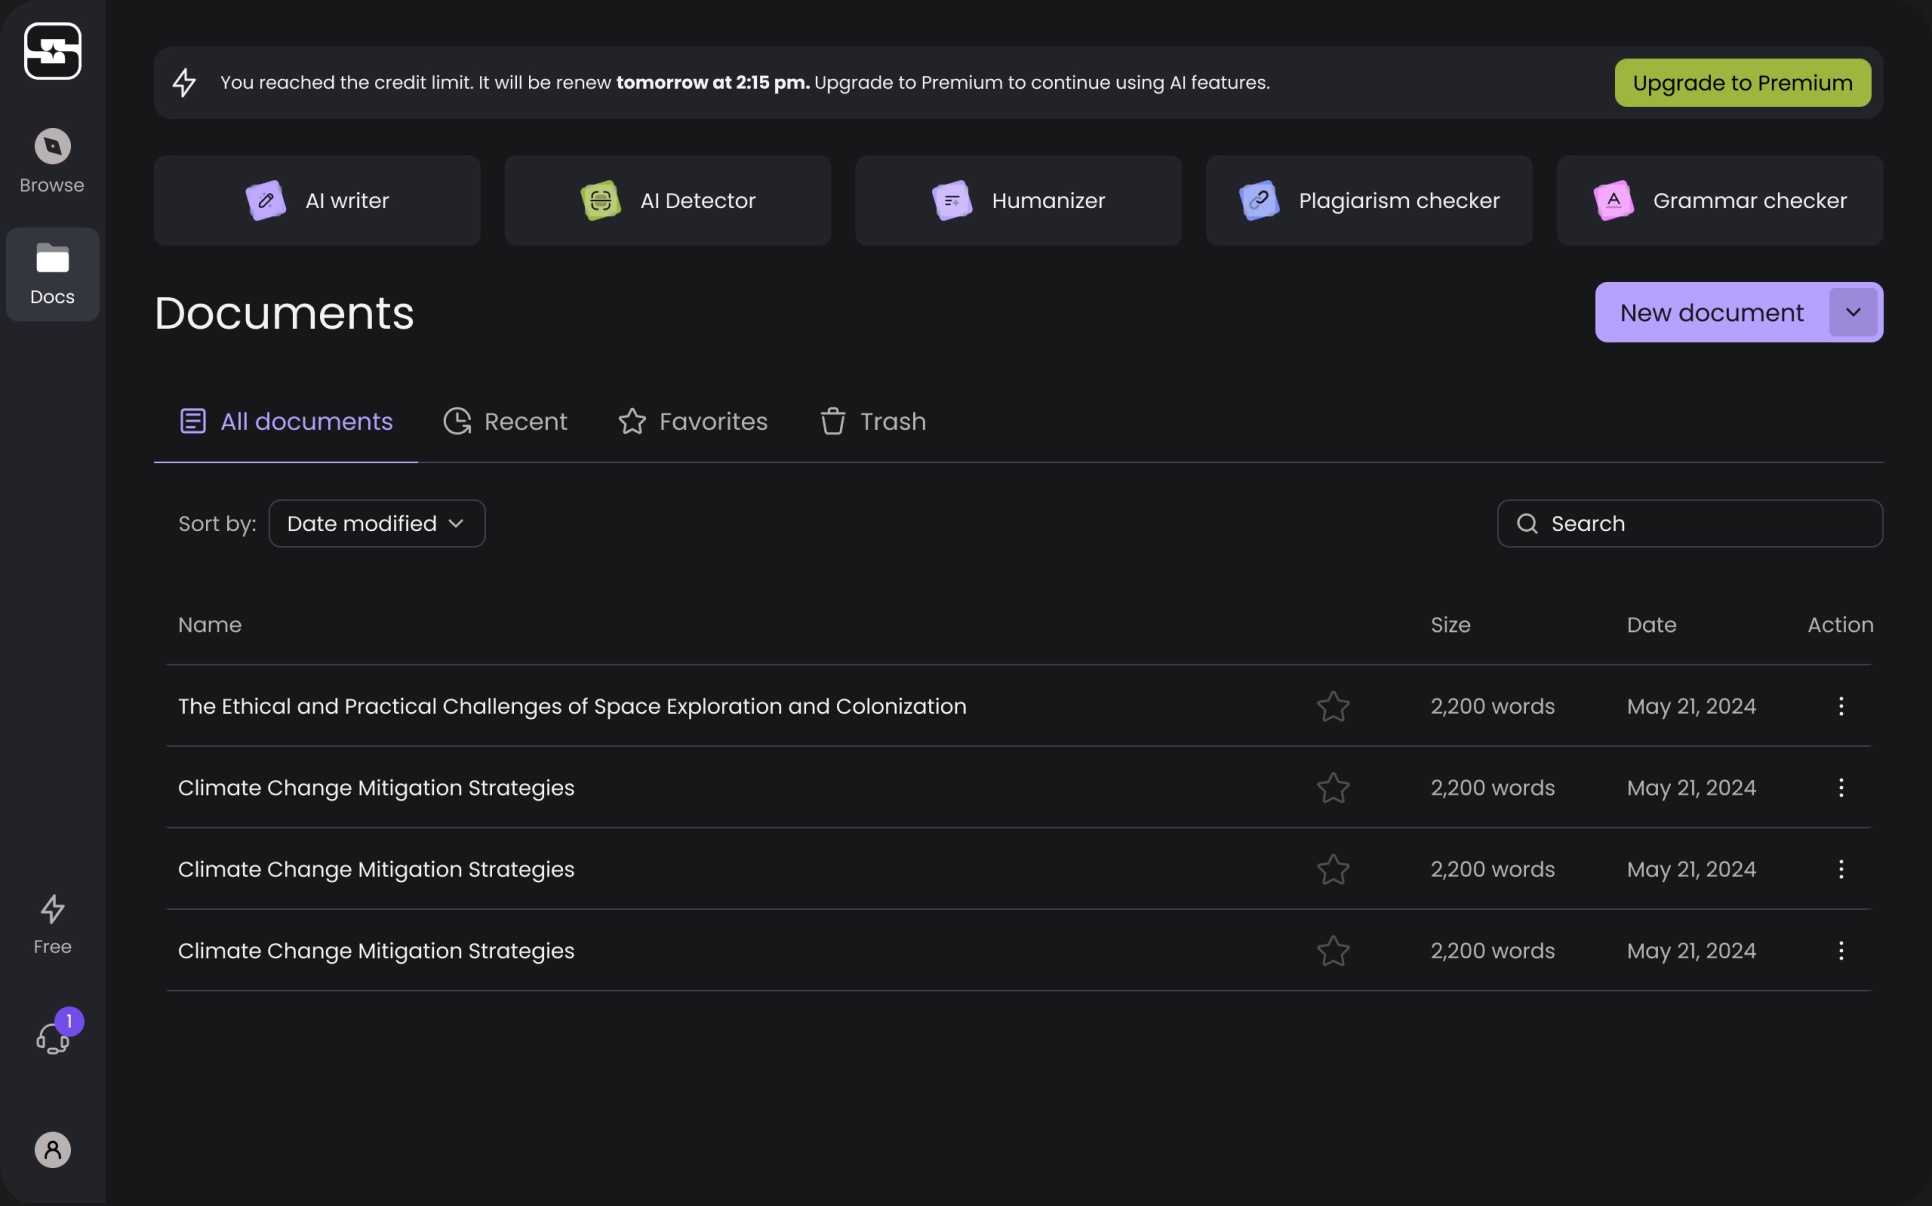Open Browse in the sidebar
Image resolution: width=1932 pixels, height=1206 pixels.
click(x=52, y=161)
